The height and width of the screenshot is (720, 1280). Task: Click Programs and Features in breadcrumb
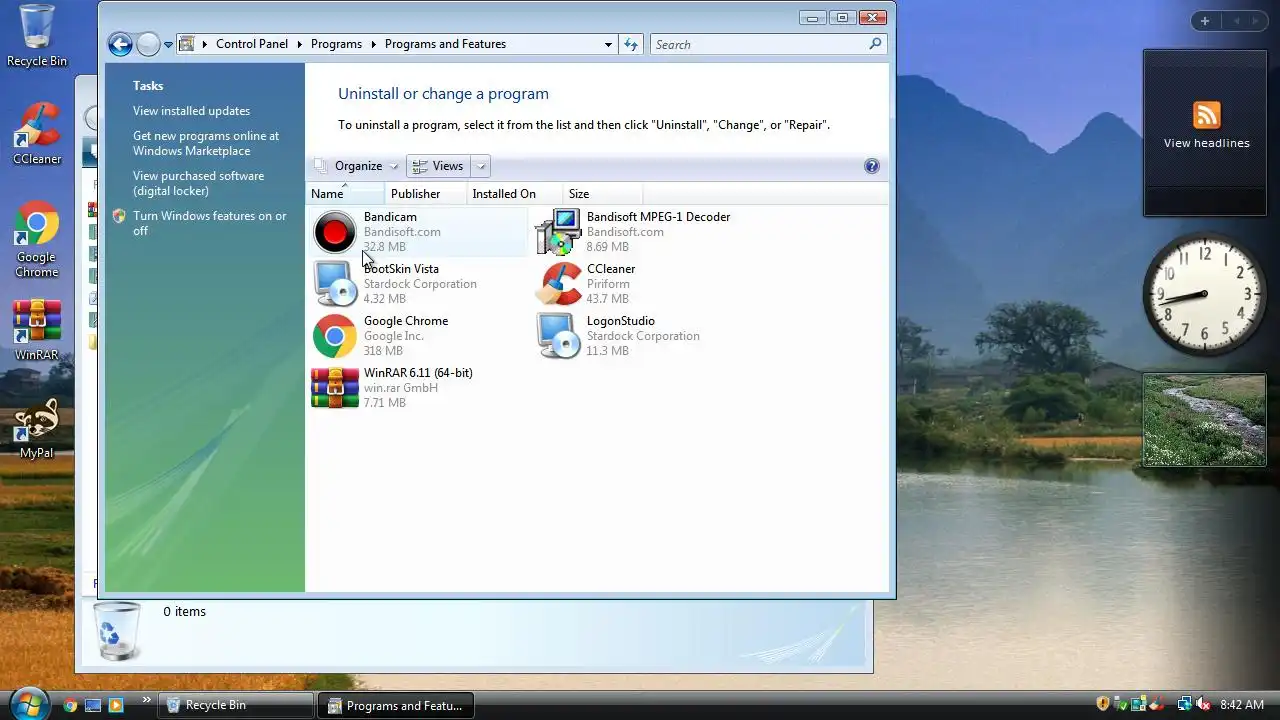(x=445, y=44)
